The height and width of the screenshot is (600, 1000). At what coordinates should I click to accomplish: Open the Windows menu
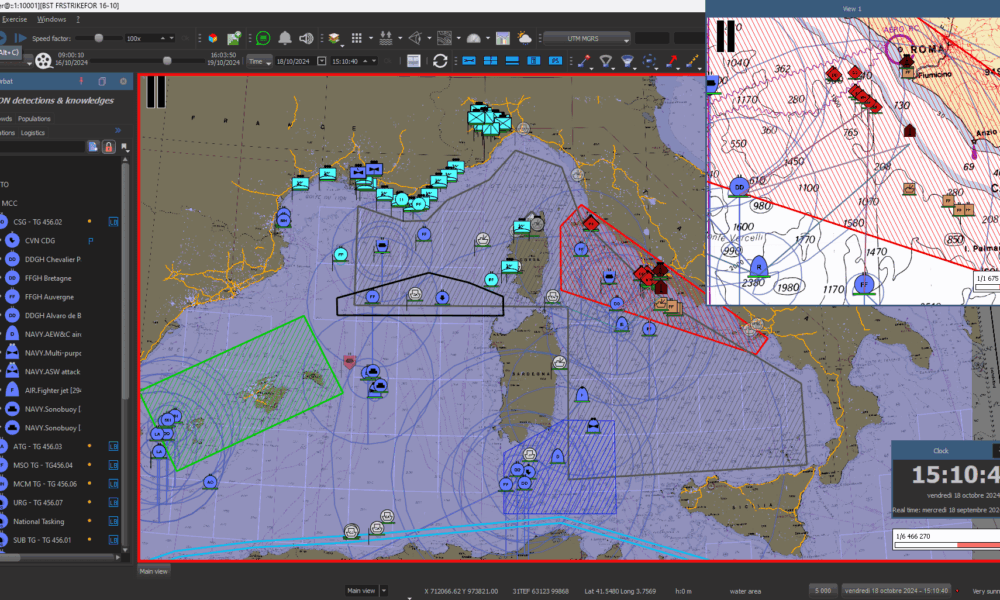pyautogui.click(x=52, y=20)
